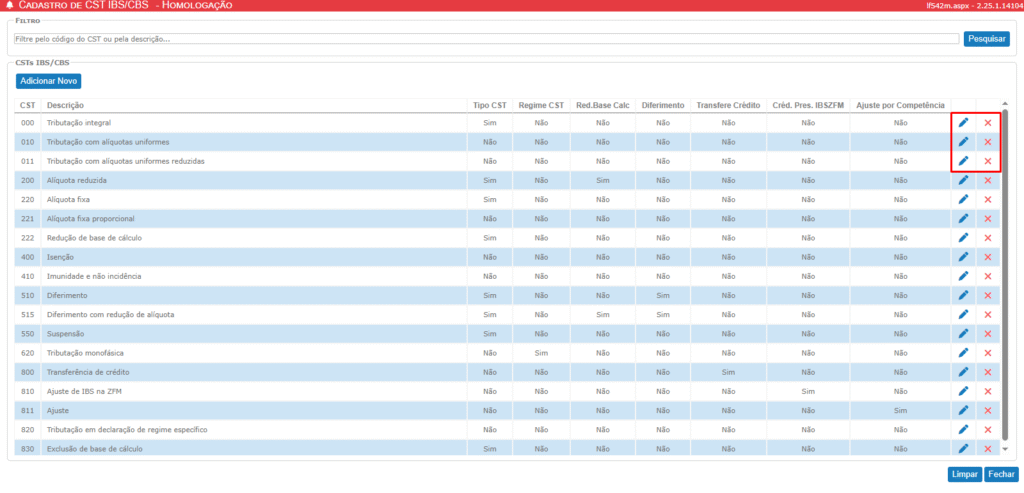Click Adicionar Novo button
Screen dimensions: 1024x493
tap(48, 81)
